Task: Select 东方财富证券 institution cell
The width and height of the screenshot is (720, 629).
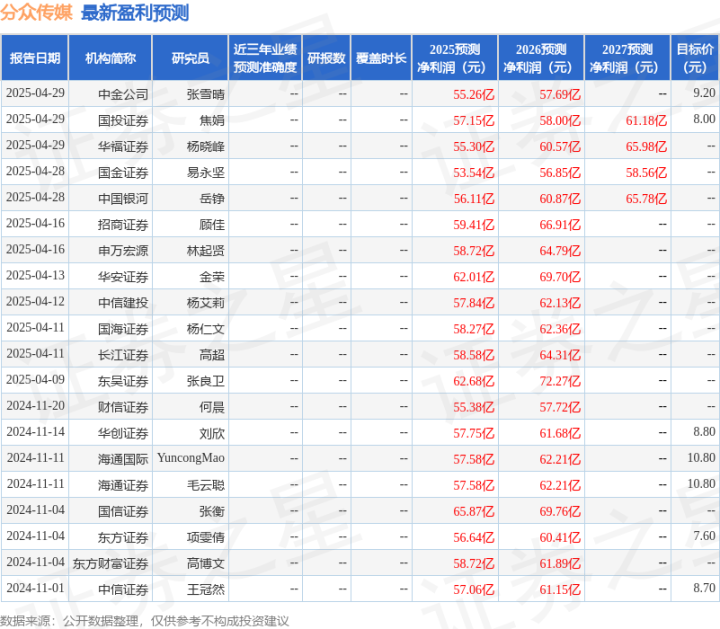Action: click(110, 563)
